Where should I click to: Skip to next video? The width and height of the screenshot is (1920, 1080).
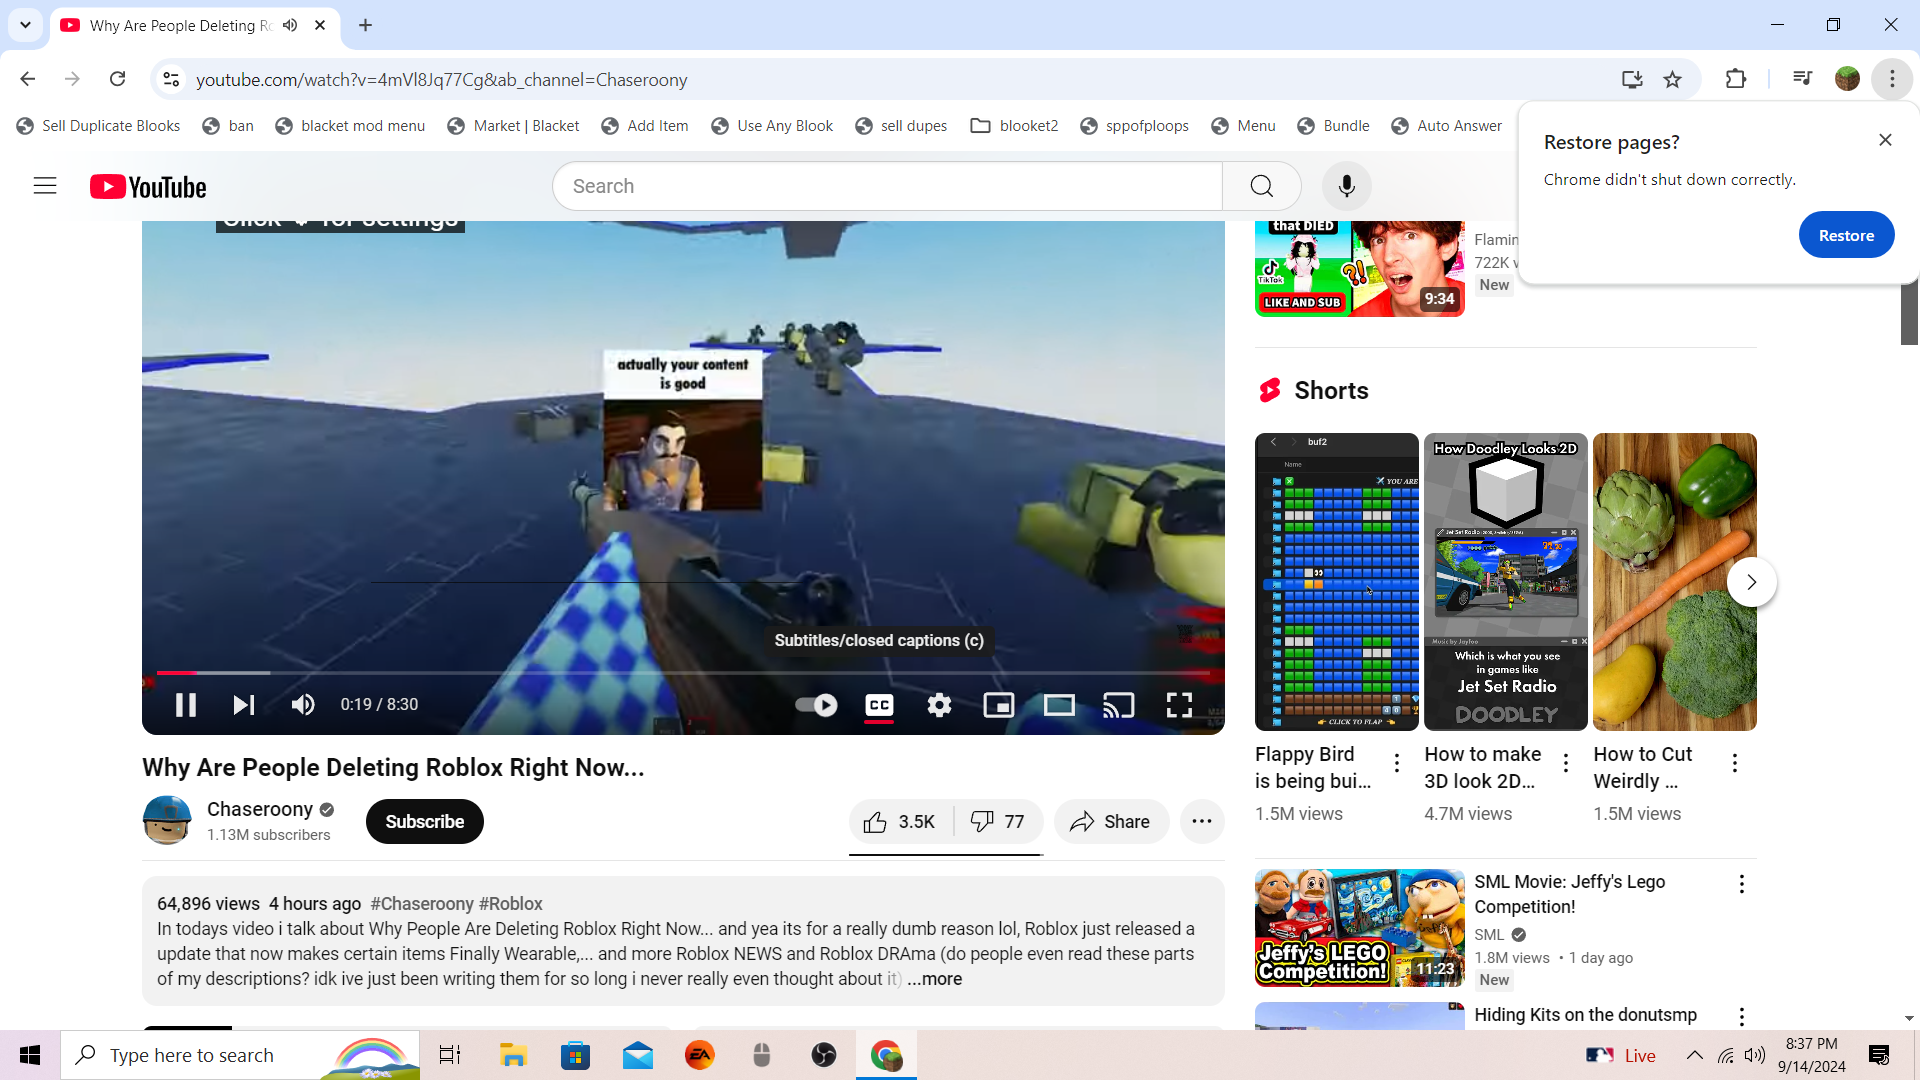[243, 705]
